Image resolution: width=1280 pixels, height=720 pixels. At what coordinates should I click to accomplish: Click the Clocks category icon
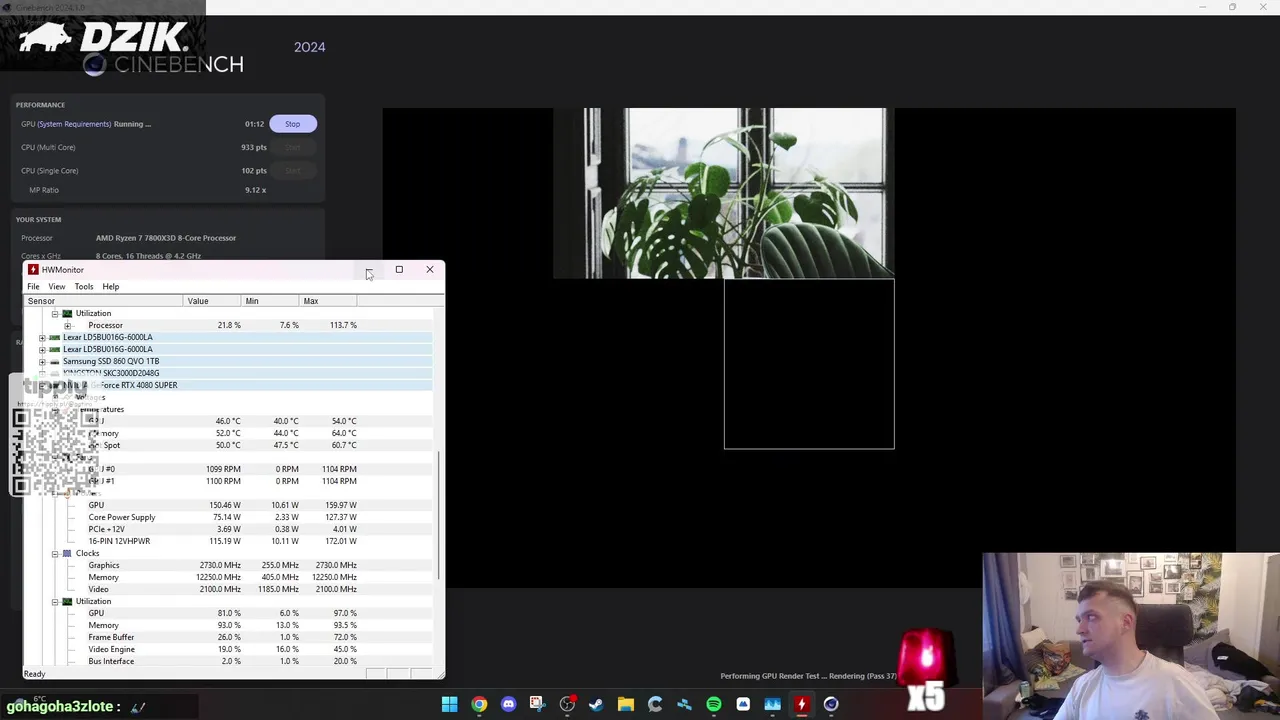(x=67, y=553)
